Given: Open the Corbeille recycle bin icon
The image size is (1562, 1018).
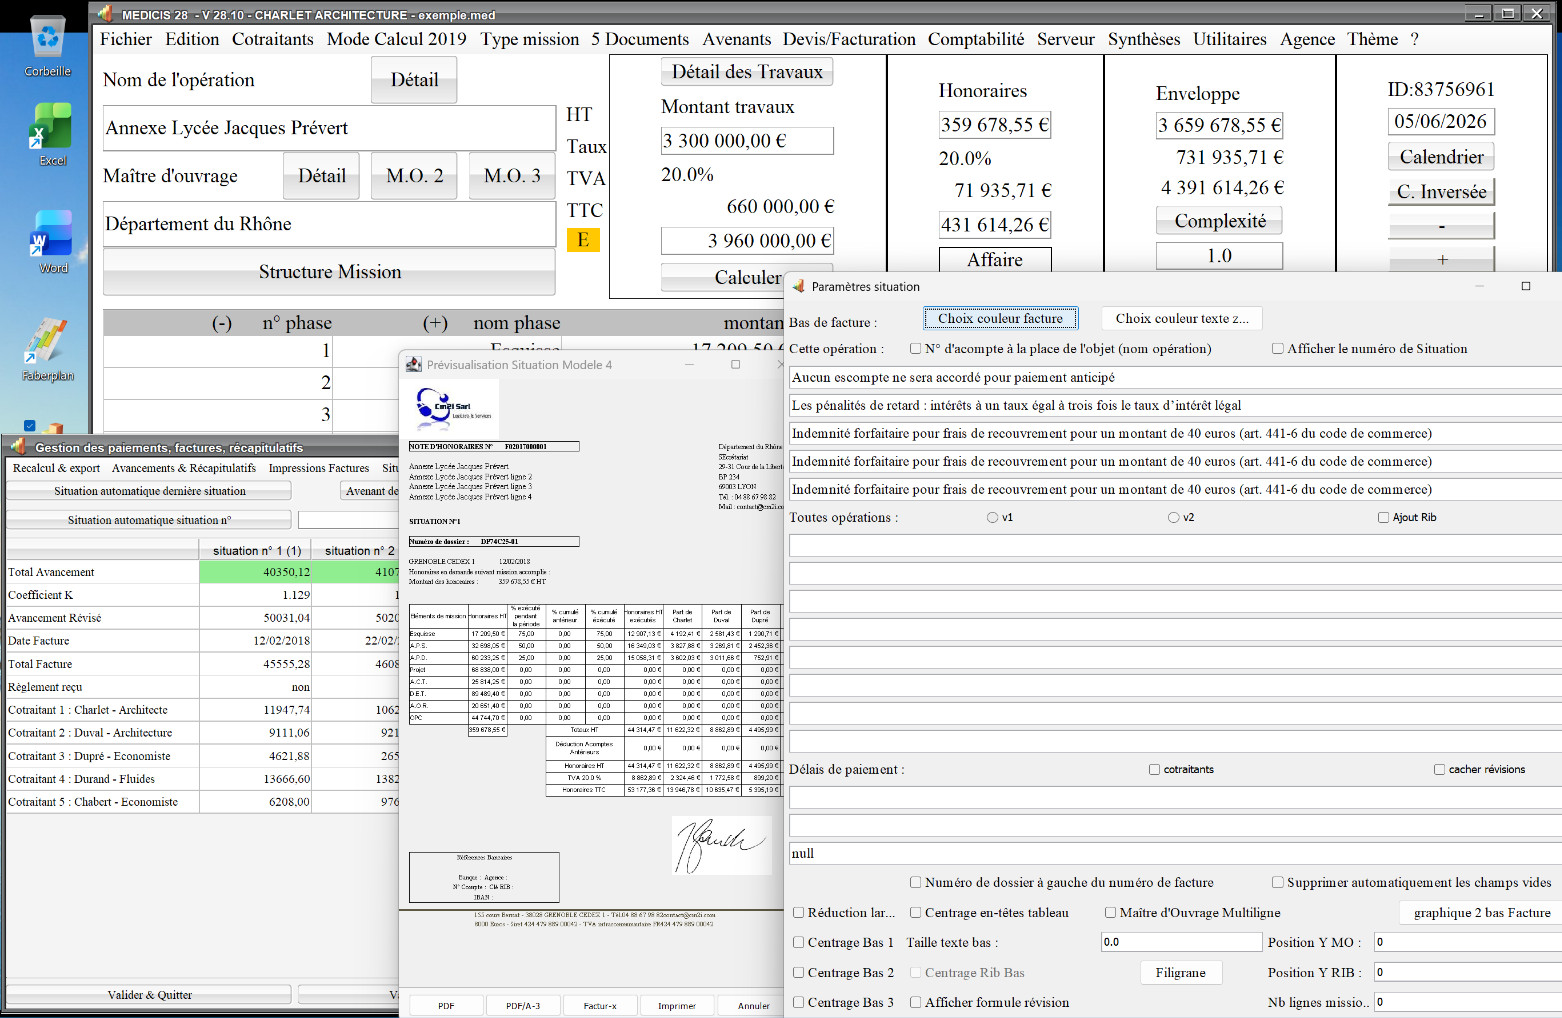Looking at the screenshot, I should [x=48, y=46].
